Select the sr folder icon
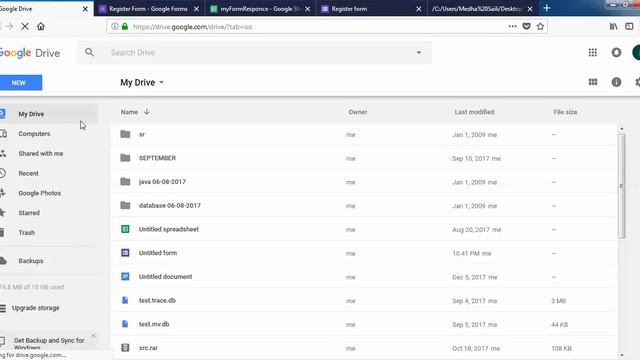 125,134
